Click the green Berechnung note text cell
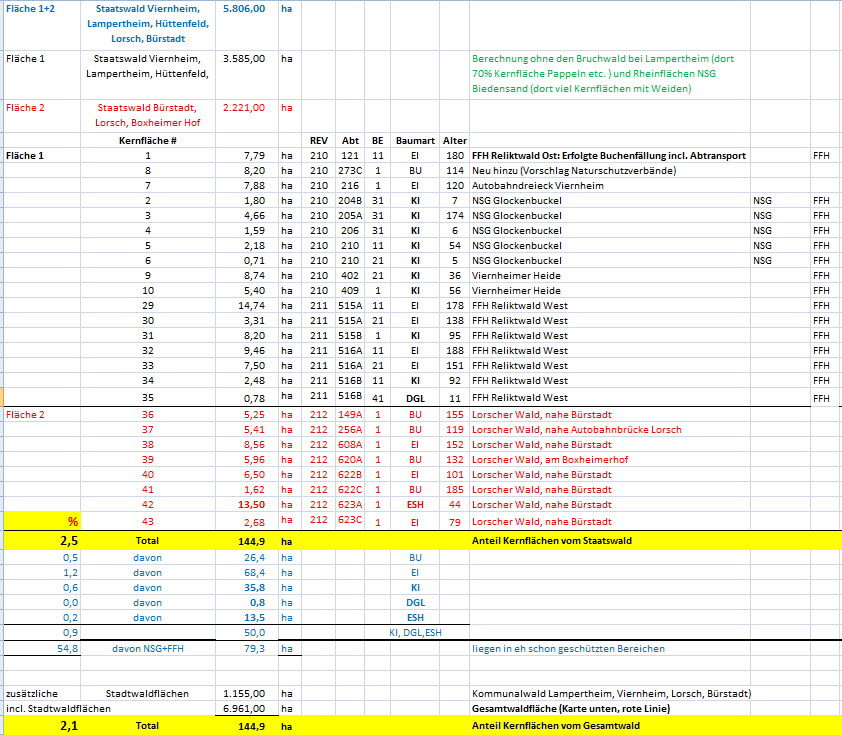Viewport: 842px width, 735px height. click(610, 73)
